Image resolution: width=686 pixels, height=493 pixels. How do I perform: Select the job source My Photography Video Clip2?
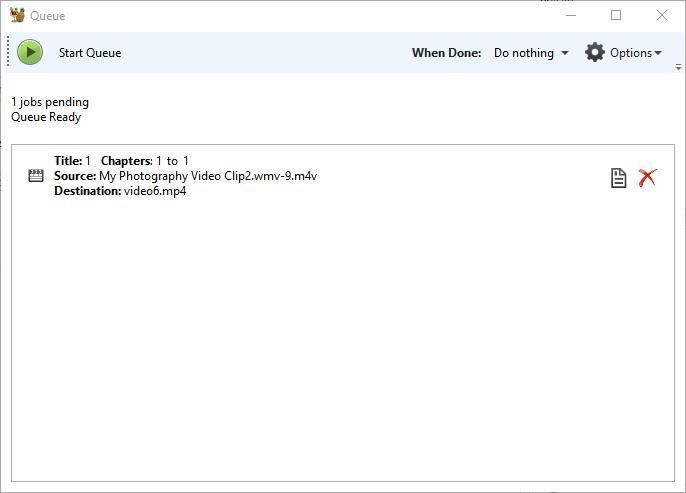tap(207, 176)
